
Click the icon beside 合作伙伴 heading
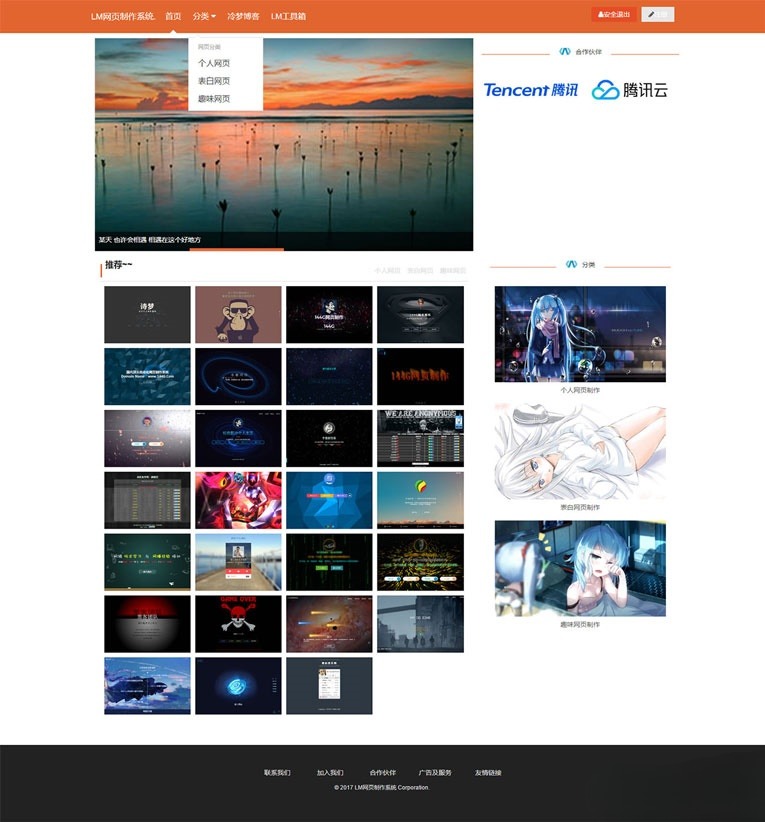tap(565, 51)
